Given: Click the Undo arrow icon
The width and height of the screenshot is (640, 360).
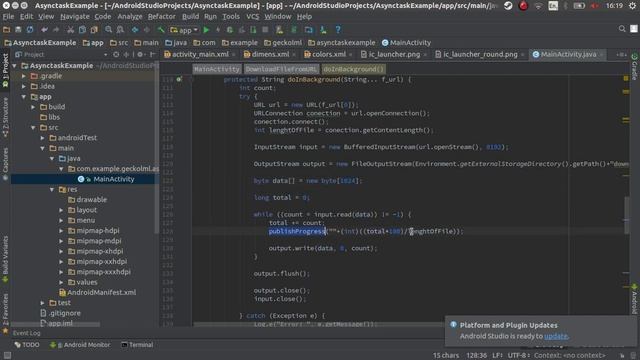Looking at the screenshot, I should point(44,30).
